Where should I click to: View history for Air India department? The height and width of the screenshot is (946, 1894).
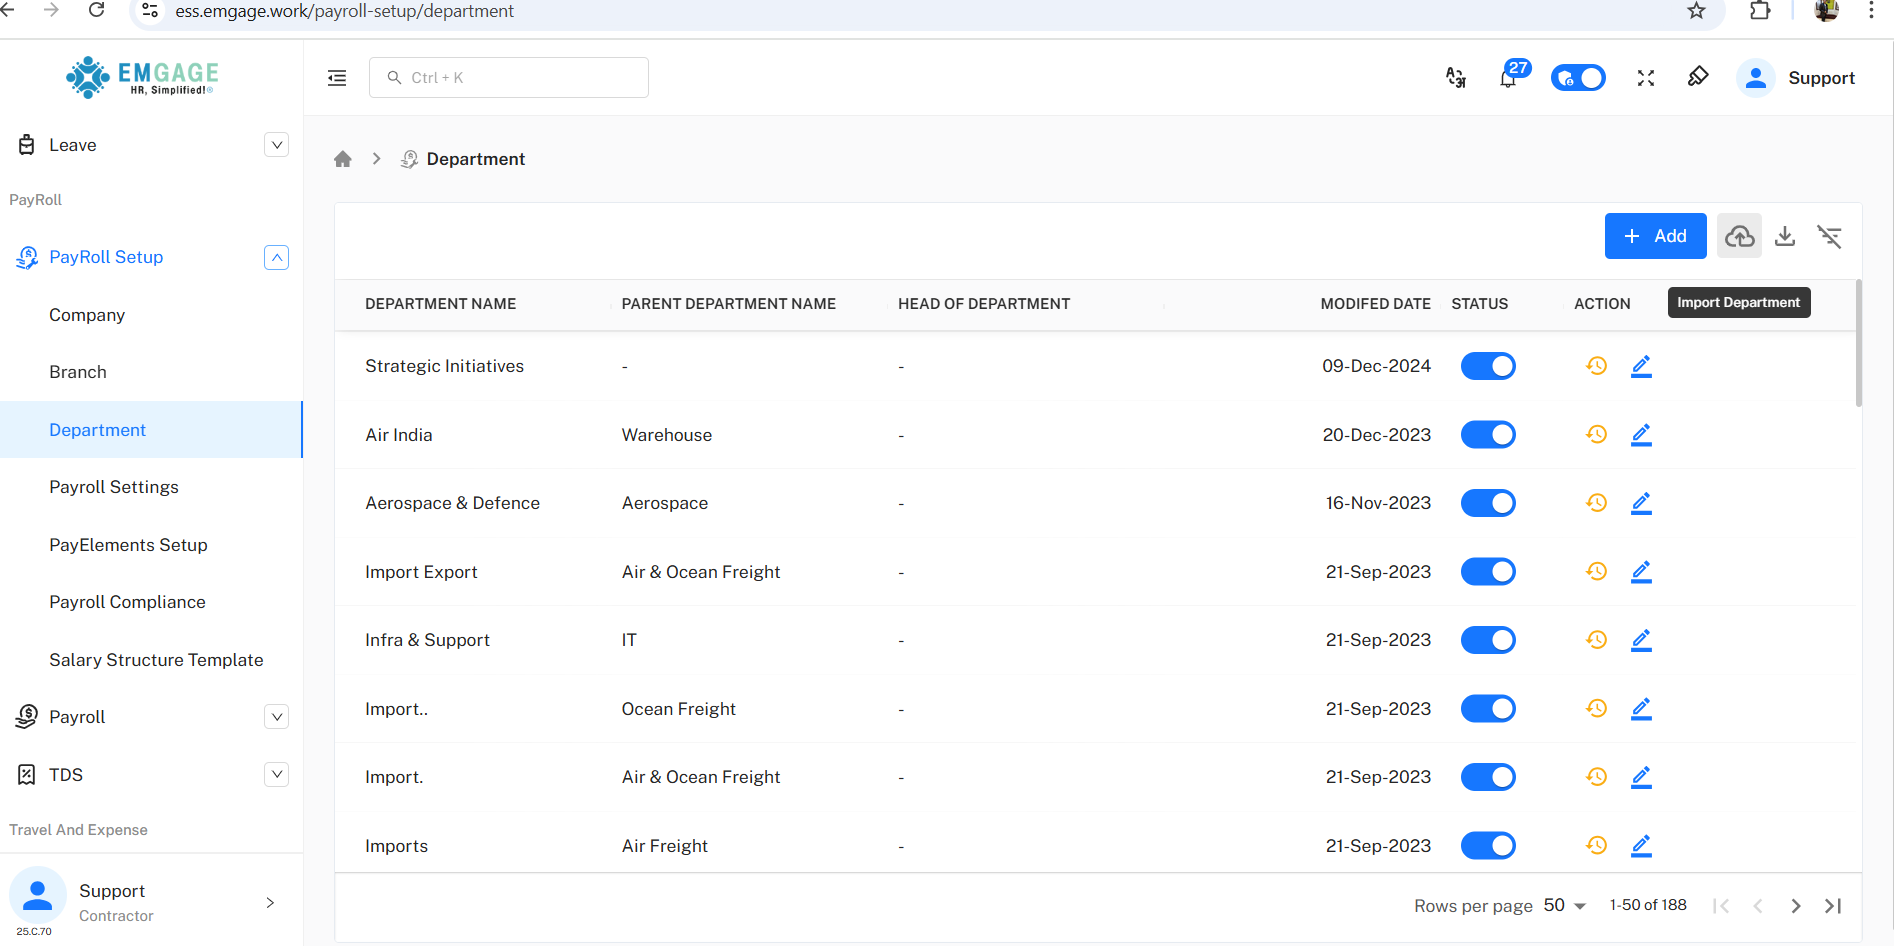pyautogui.click(x=1596, y=435)
